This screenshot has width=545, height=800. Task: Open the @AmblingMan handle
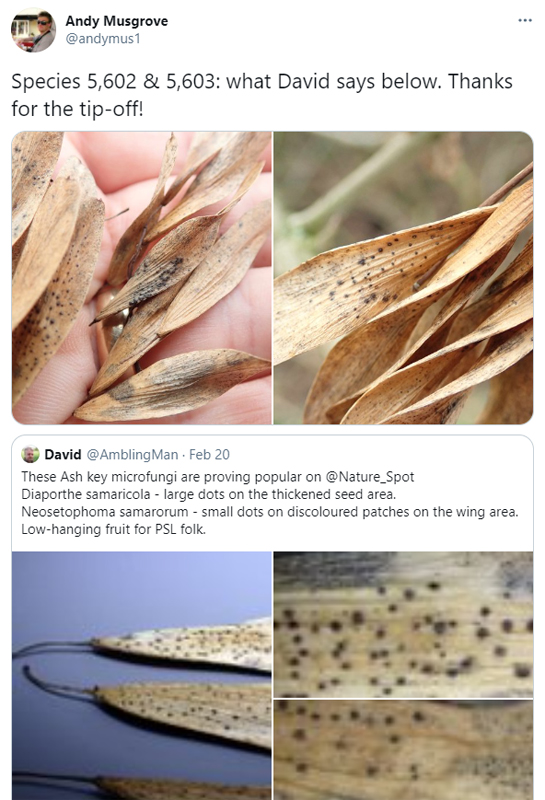point(132,454)
